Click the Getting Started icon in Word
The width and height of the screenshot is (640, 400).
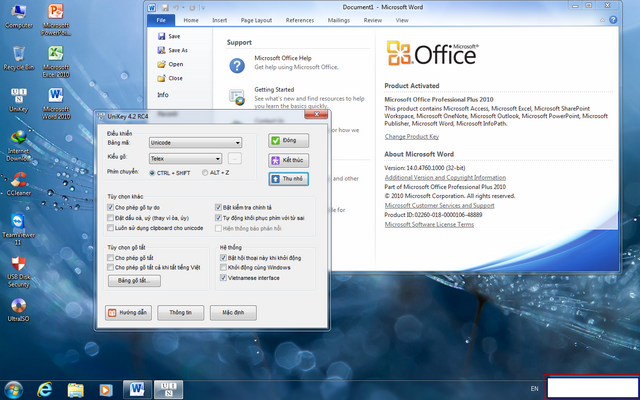[237, 97]
